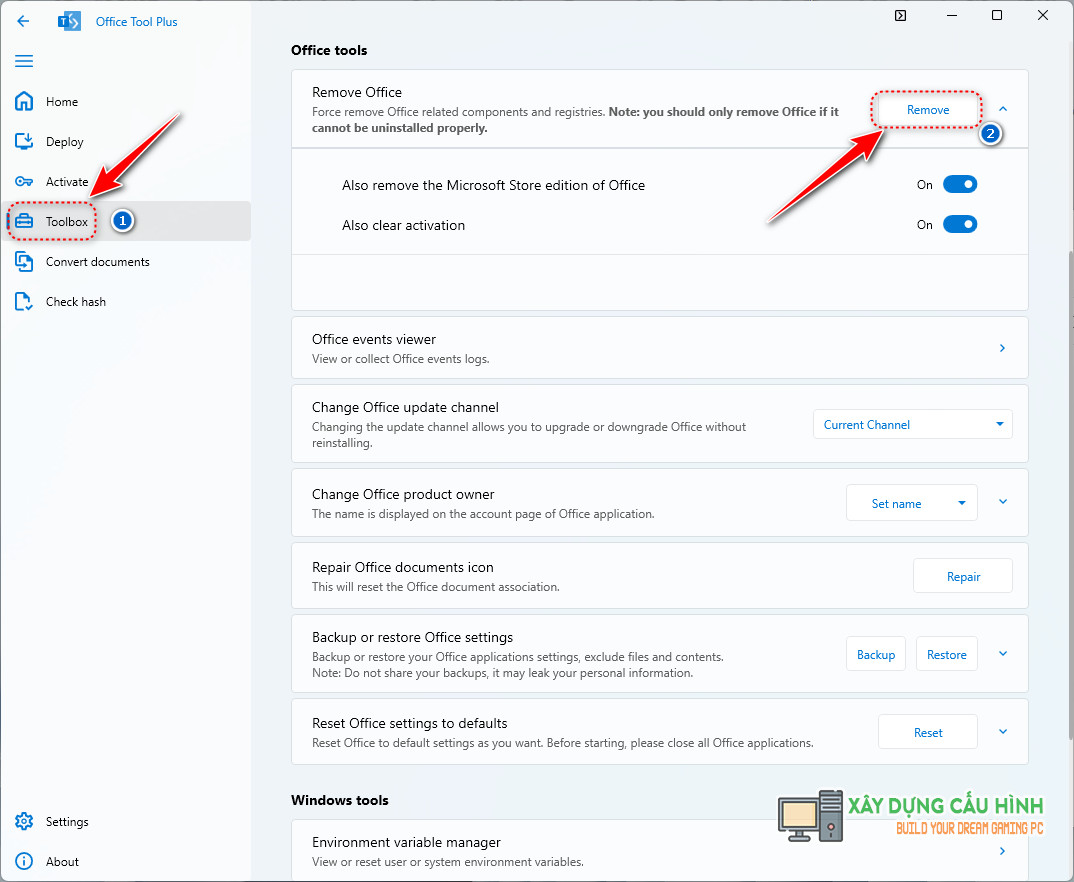
Task: Open the Current Channel dropdown
Action: point(912,424)
